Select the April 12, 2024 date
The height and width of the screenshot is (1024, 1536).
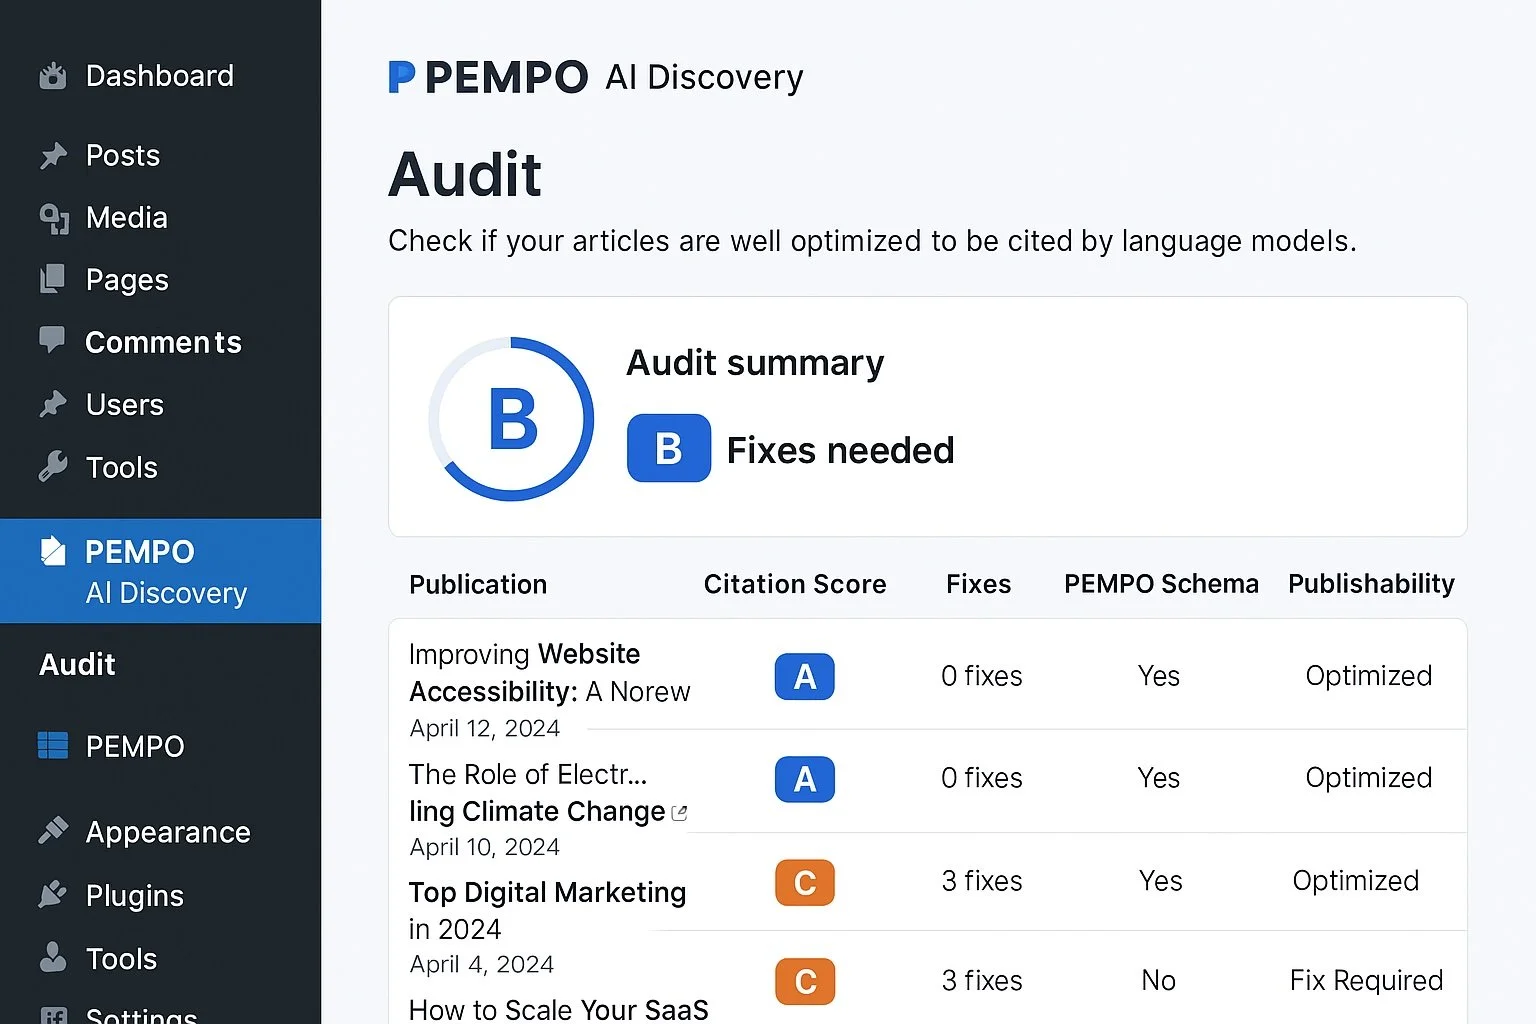[484, 728]
